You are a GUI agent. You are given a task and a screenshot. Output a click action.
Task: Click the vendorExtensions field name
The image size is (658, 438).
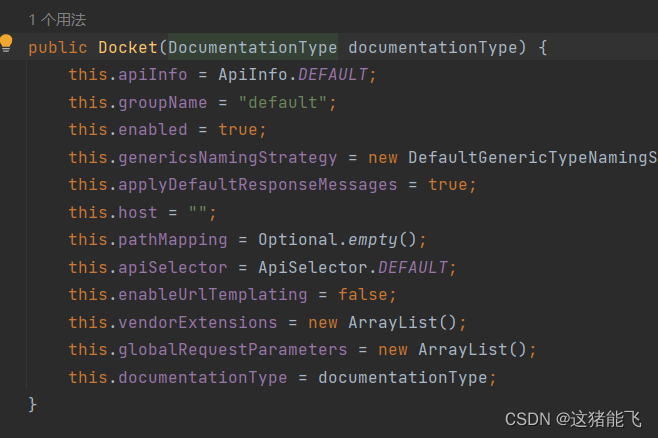(198, 323)
